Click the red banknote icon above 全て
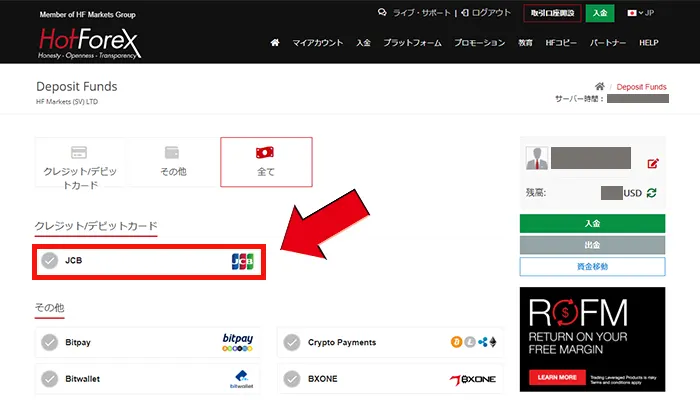Screen dimensions: 700x400 tap(265, 152)
